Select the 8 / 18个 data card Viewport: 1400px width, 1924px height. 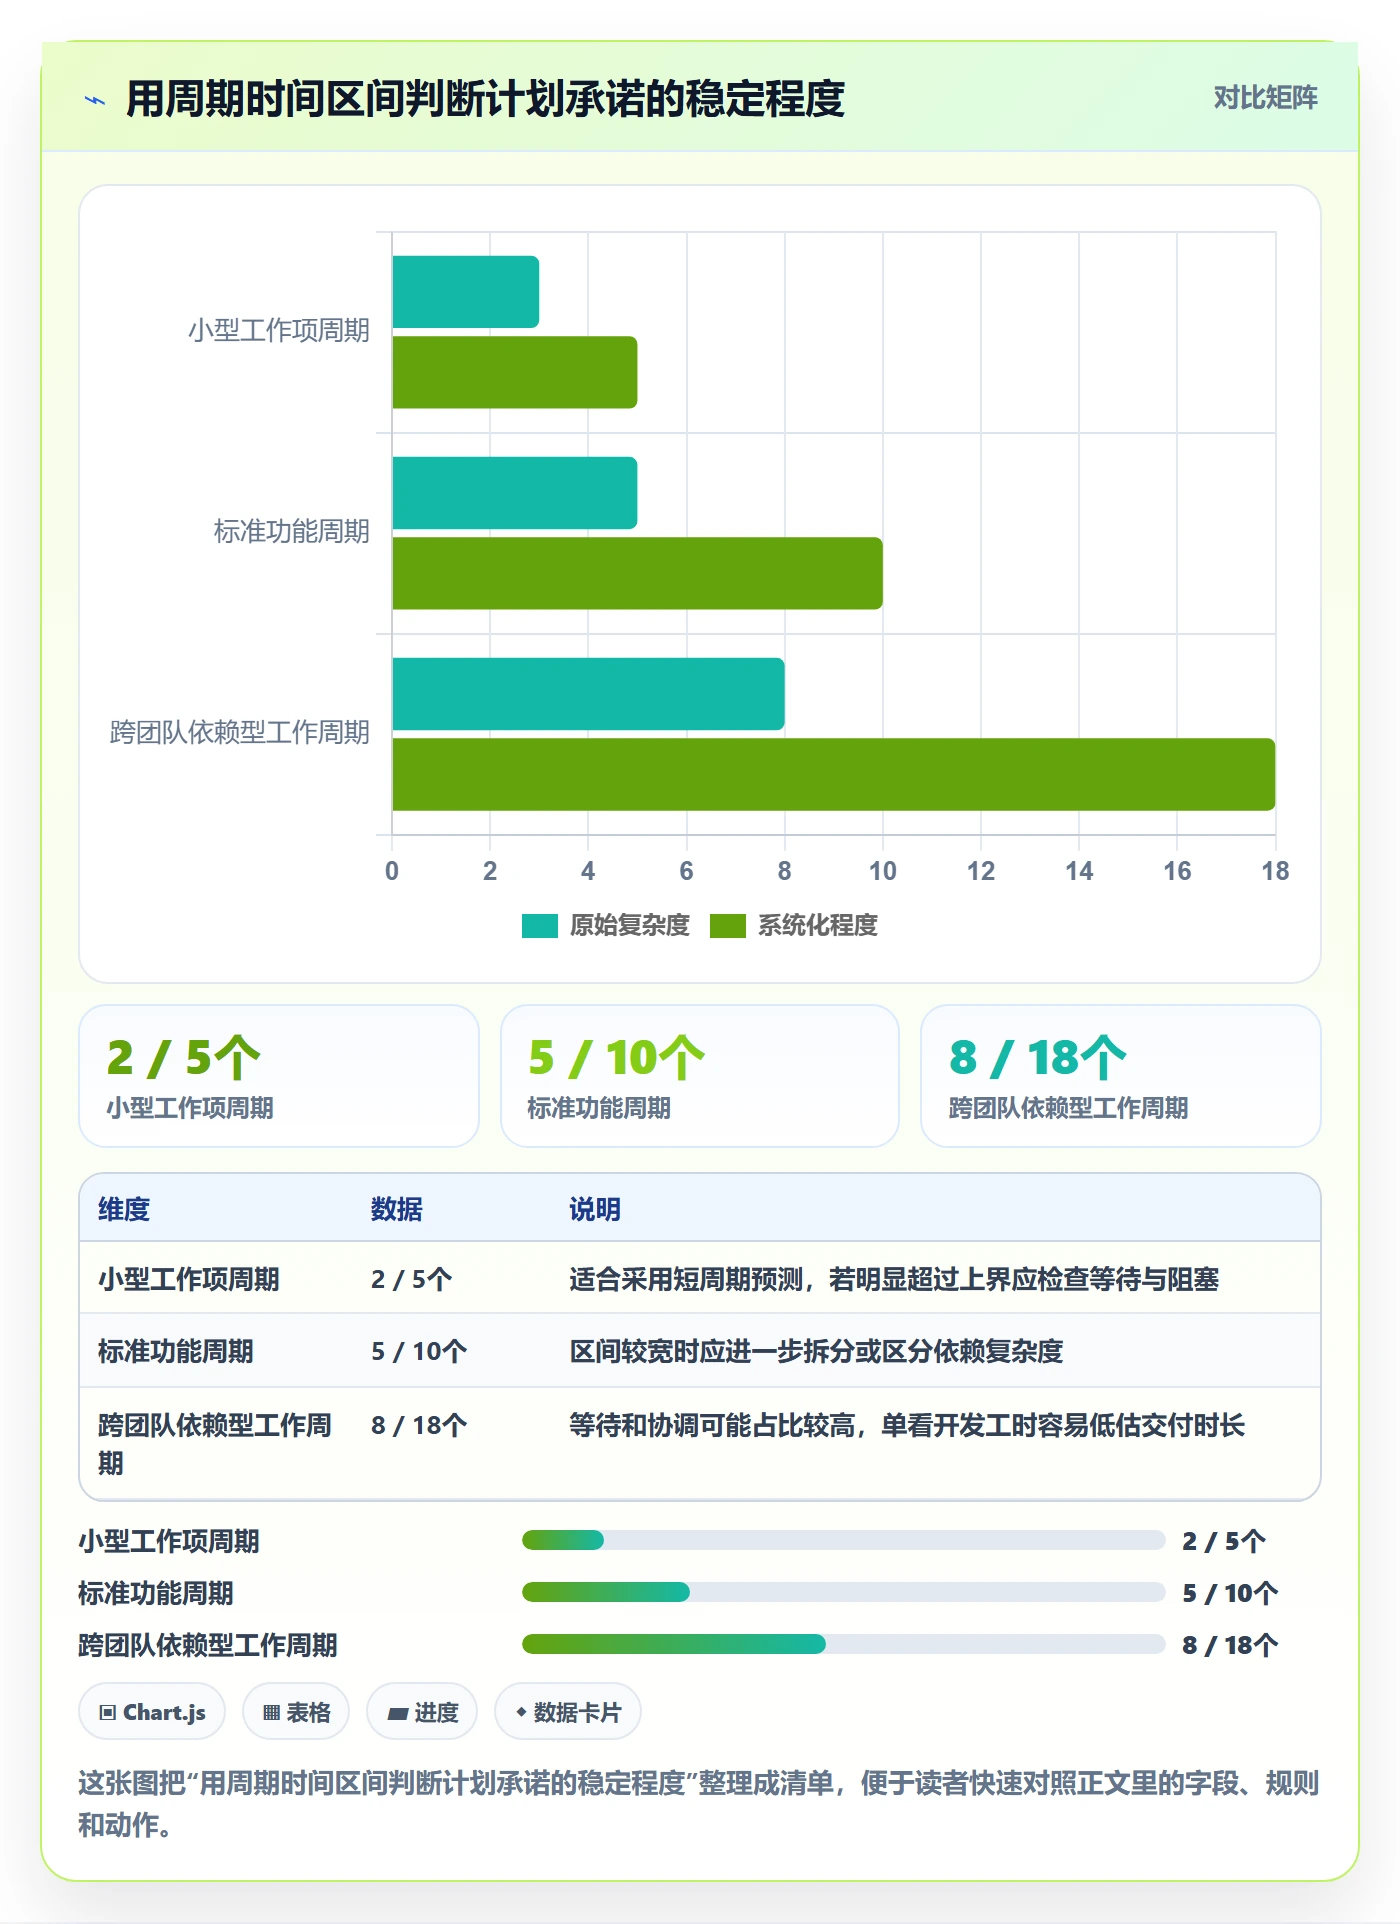pos(1121,1076)
